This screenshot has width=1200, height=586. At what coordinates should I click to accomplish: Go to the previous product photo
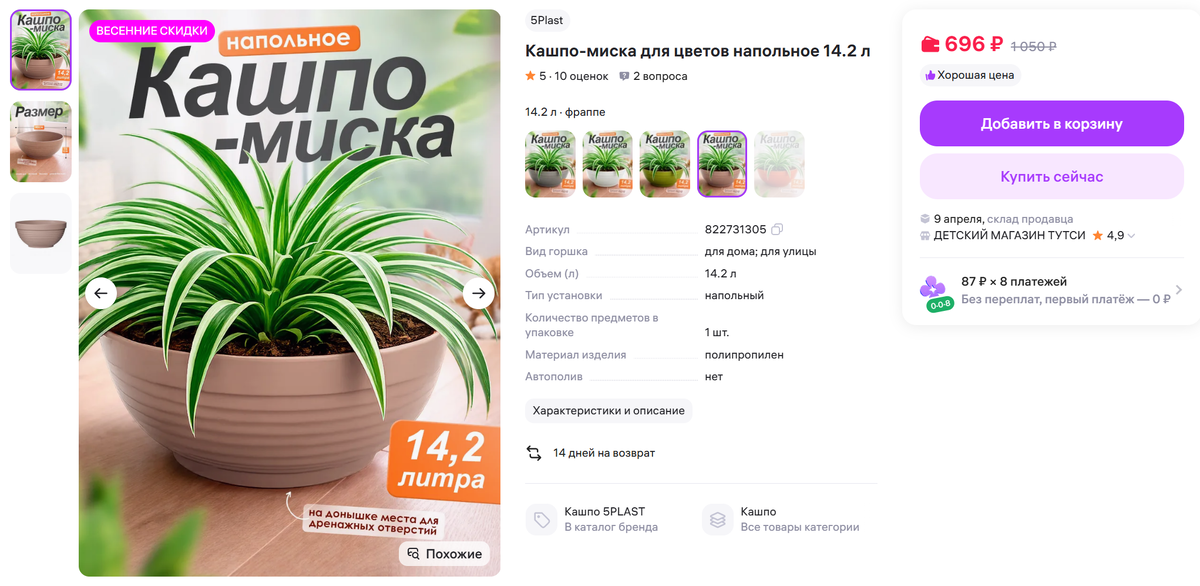tap(101, 293)
